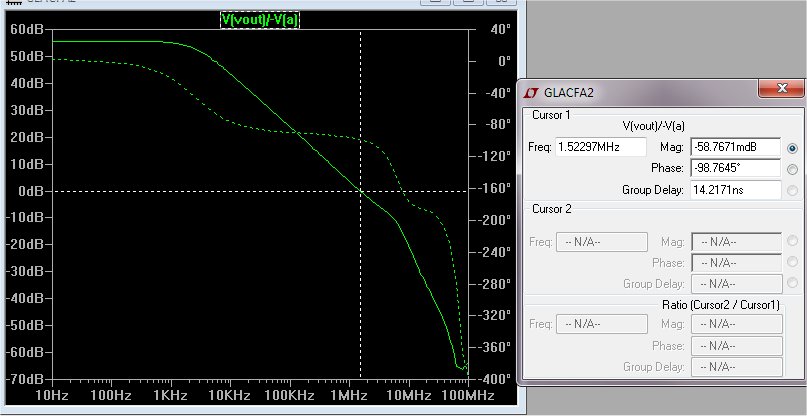The width and height of the screenshot is (807, 417).
Task: Select the Cursor 1 Group Delay radio button
Action: pos(792,190)
